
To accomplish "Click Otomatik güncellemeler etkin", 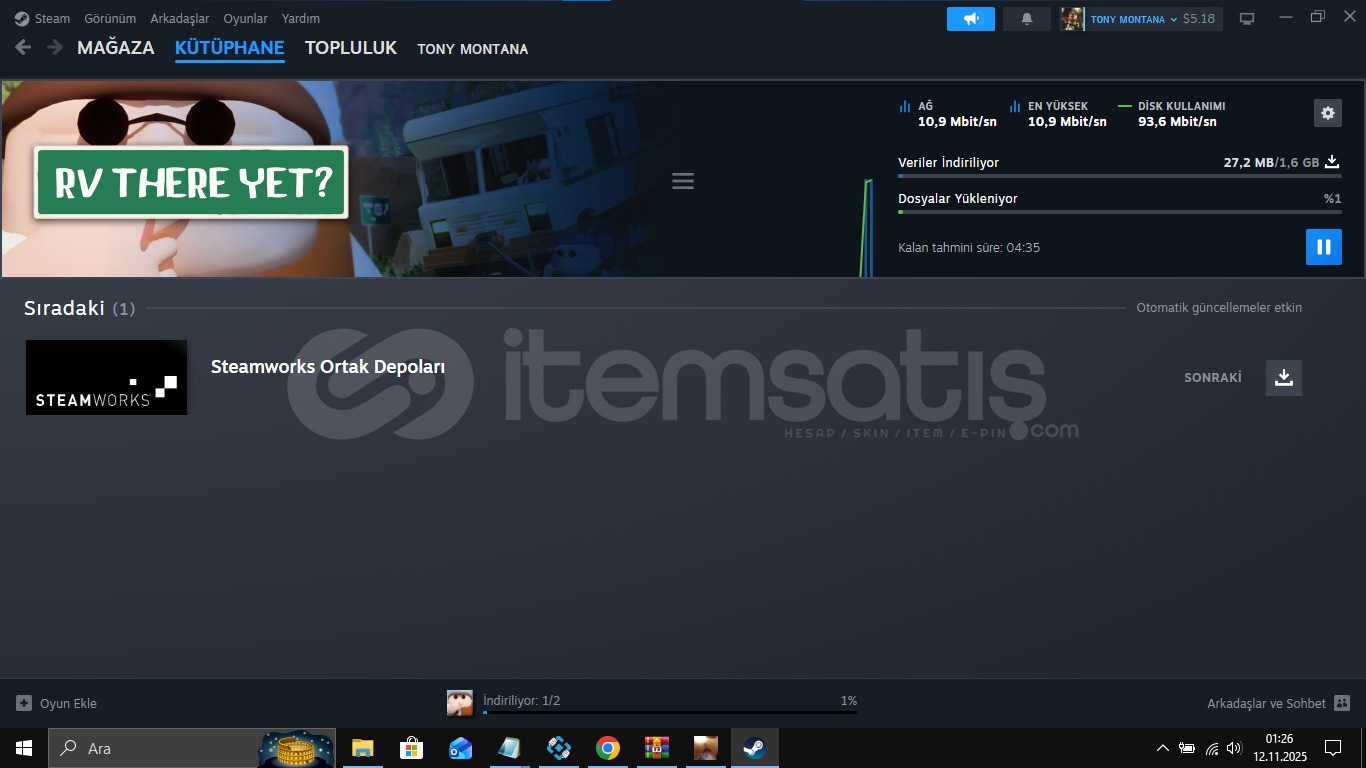I will click(1219, 308).
